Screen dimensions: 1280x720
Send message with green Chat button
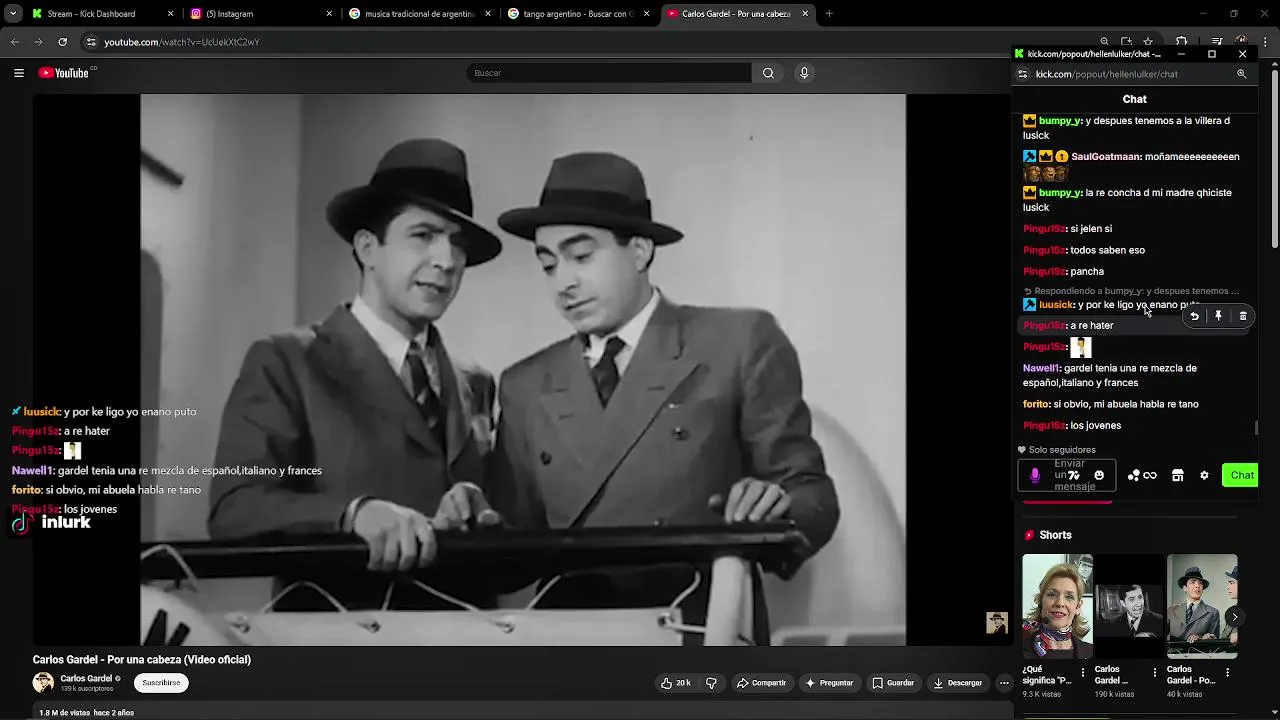click(x=1241, y=476)
